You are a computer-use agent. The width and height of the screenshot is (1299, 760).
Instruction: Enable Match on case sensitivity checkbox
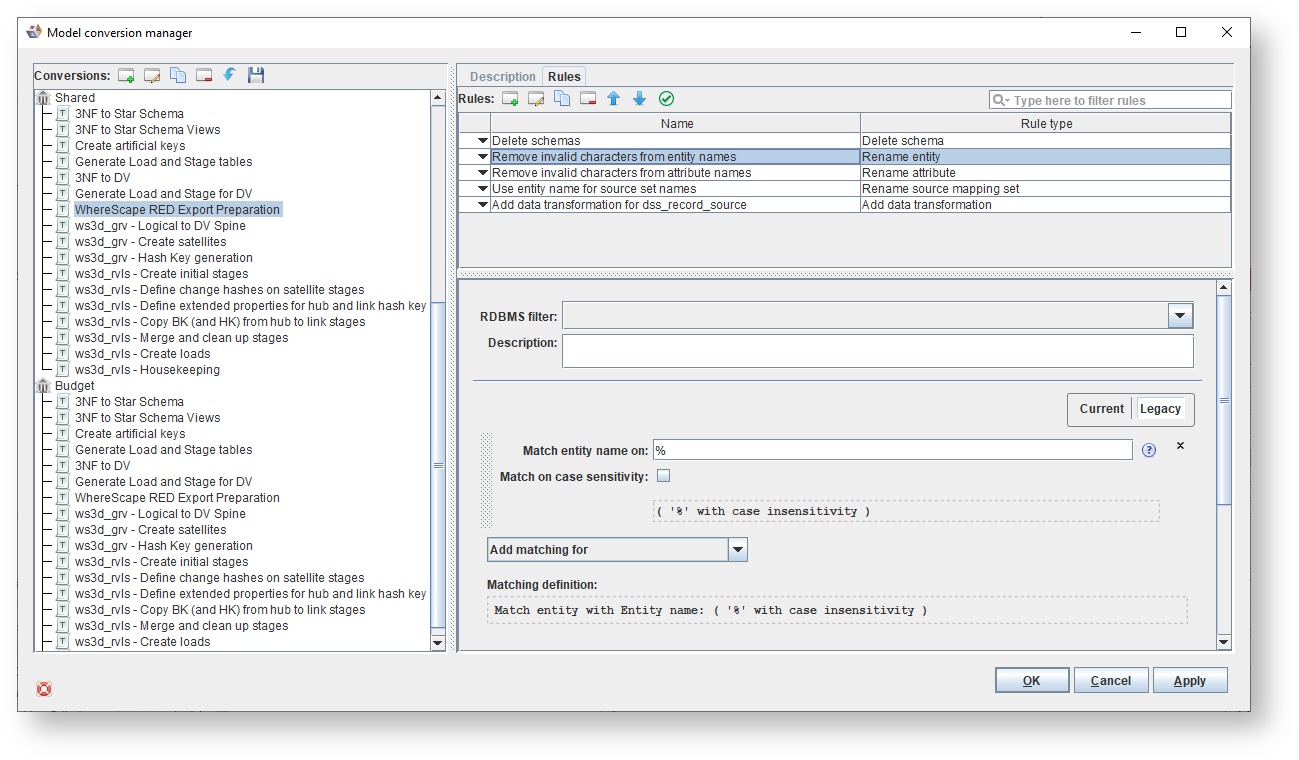664,477
